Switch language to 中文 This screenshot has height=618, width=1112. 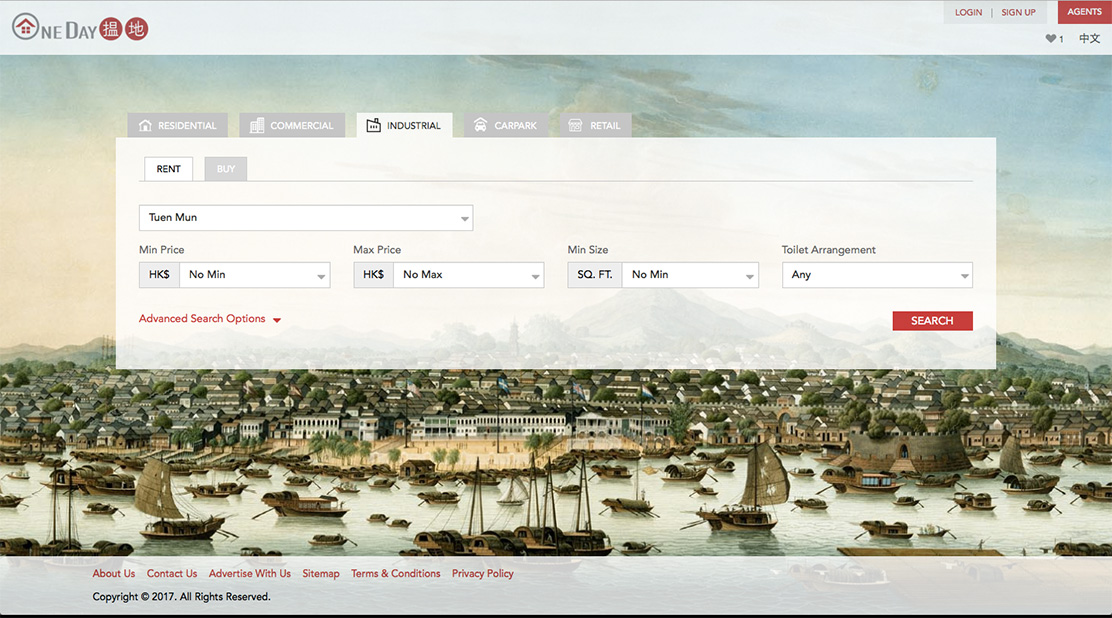tap(1089, 38)
